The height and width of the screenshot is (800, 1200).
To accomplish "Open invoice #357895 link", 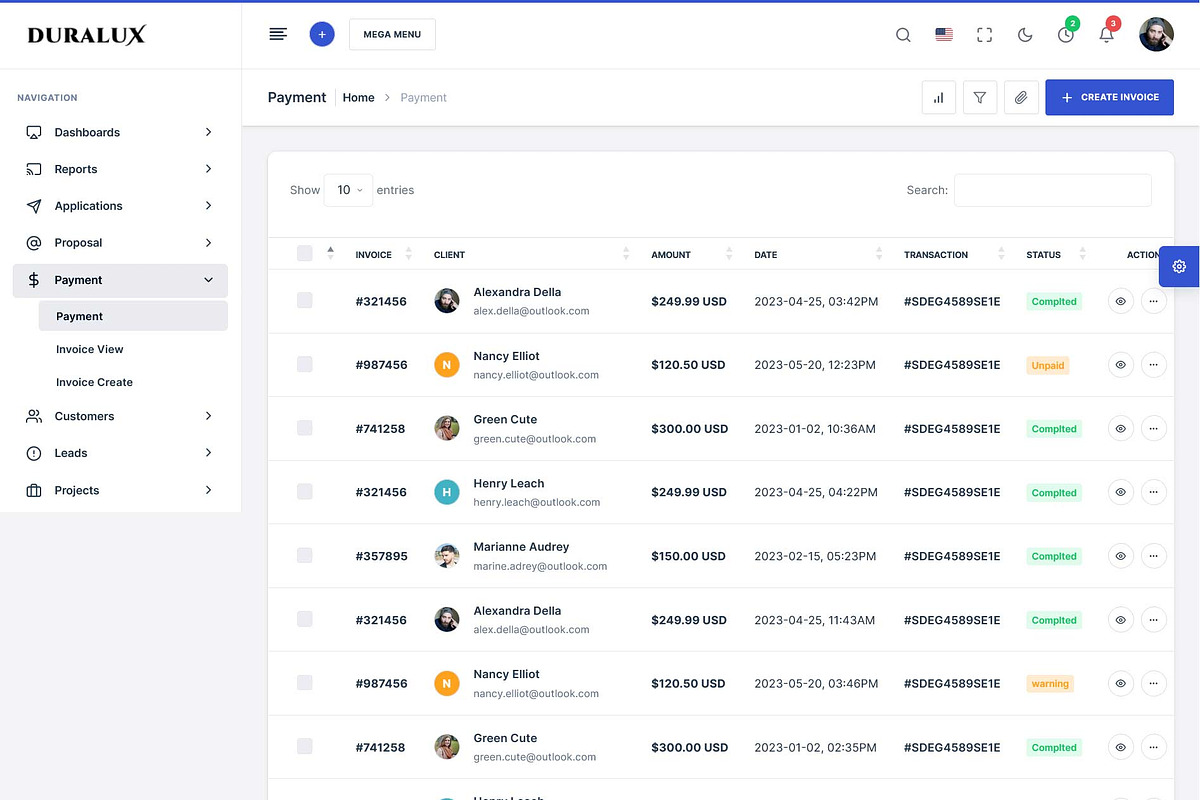I will pyautogui.click(x=381, y=556).
